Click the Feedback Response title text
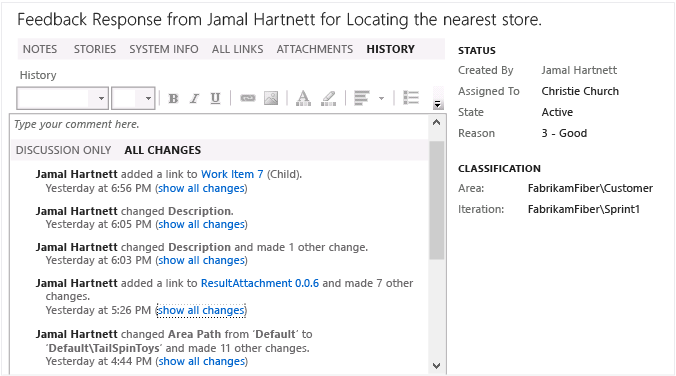 click(x=279, y=20)
